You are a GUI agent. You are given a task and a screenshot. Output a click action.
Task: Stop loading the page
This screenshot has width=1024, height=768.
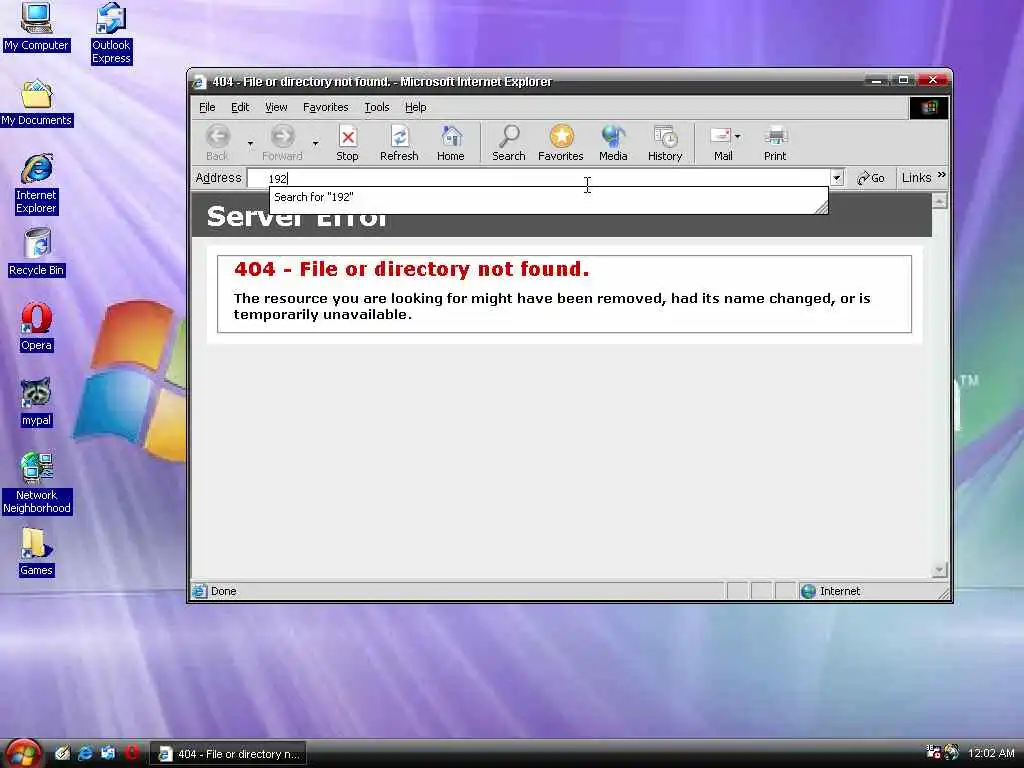click(347, 143)
